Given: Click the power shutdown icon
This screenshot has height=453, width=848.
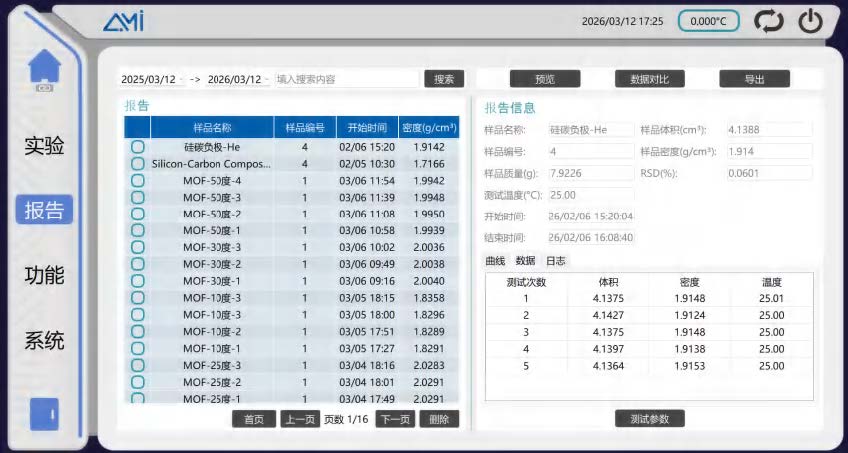Looking at the screenshot, I should (811, 22).
